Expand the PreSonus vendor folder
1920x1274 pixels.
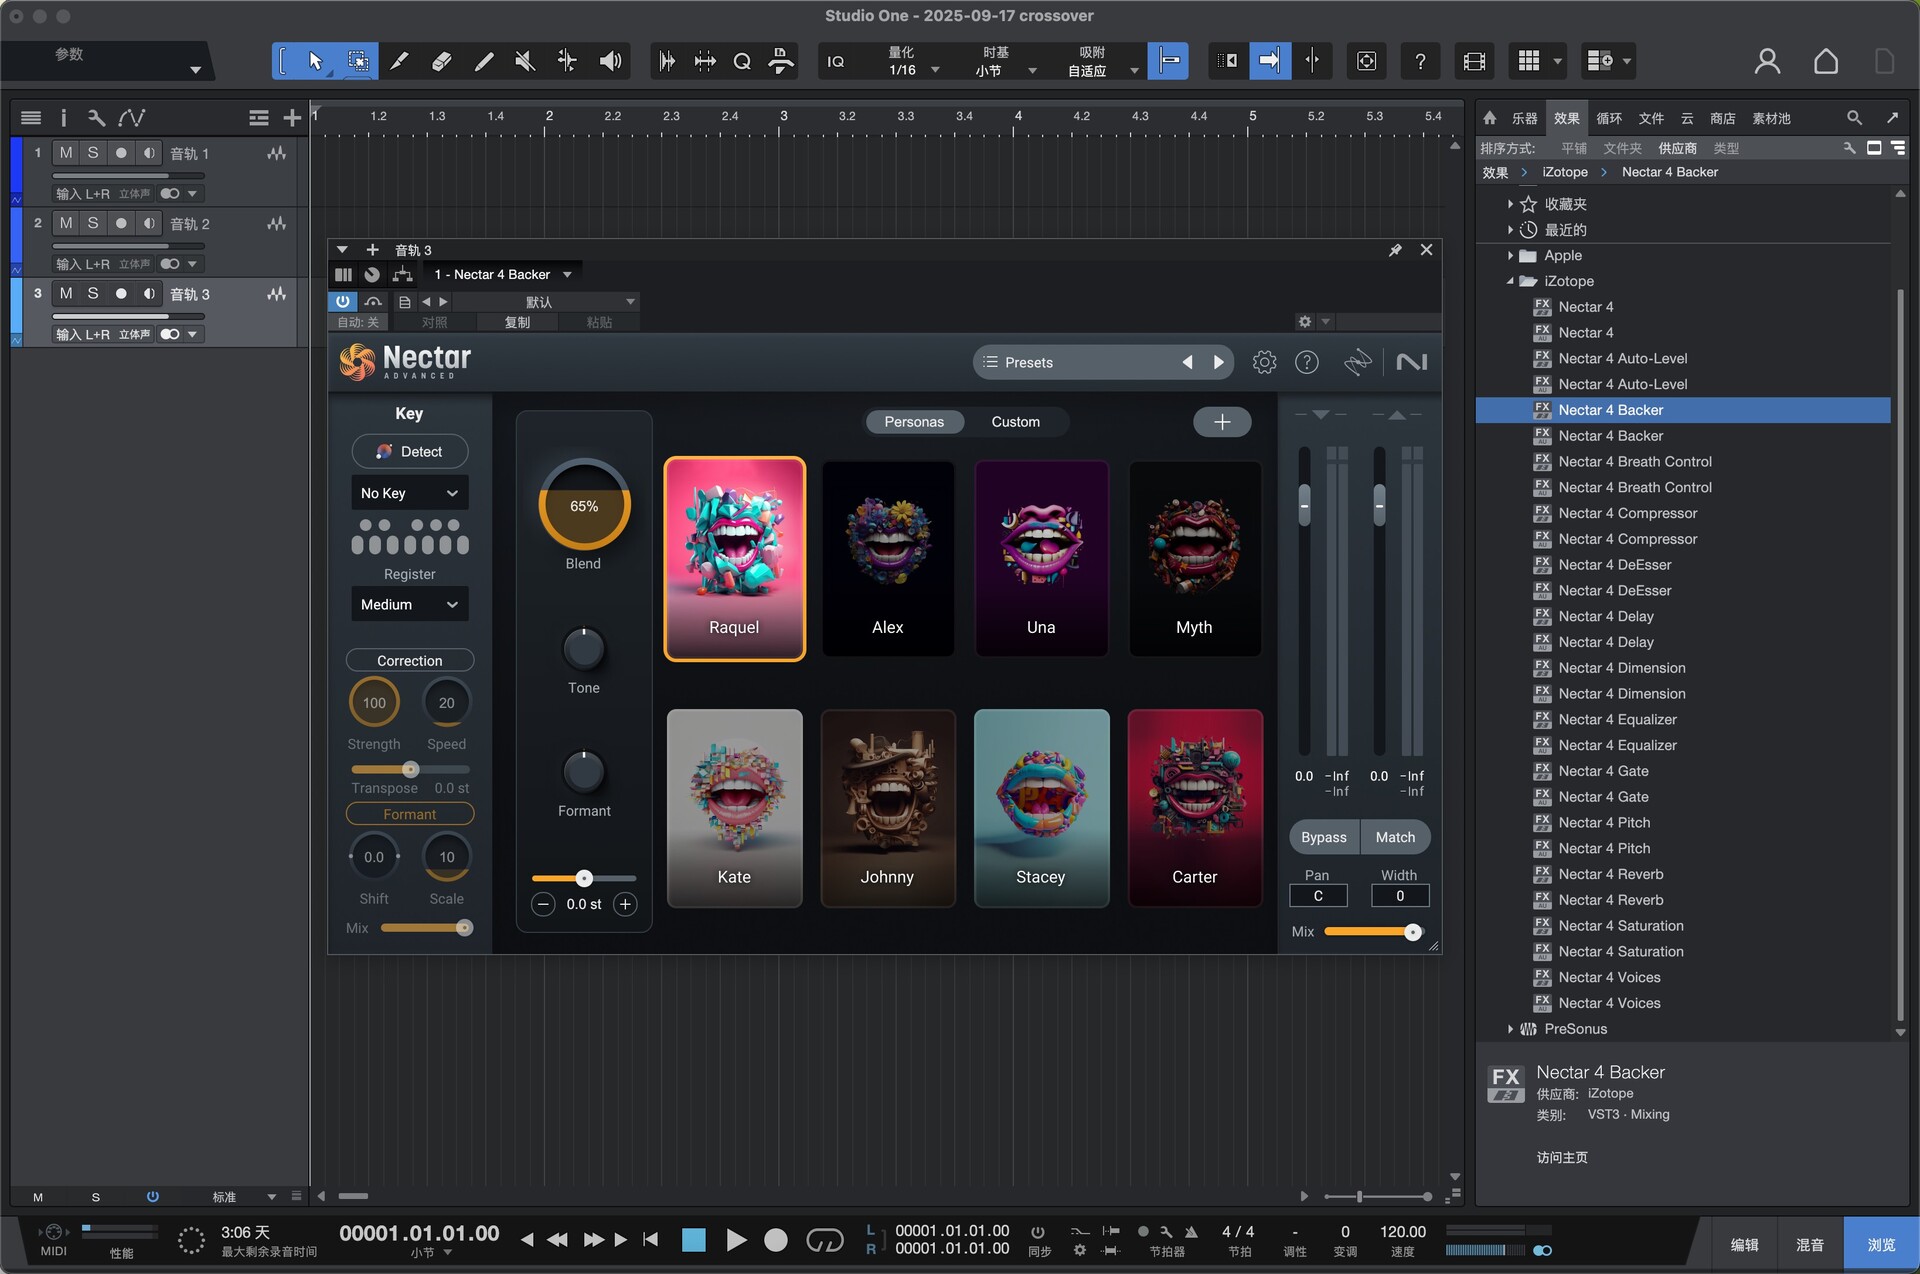click(1510, 1029)
